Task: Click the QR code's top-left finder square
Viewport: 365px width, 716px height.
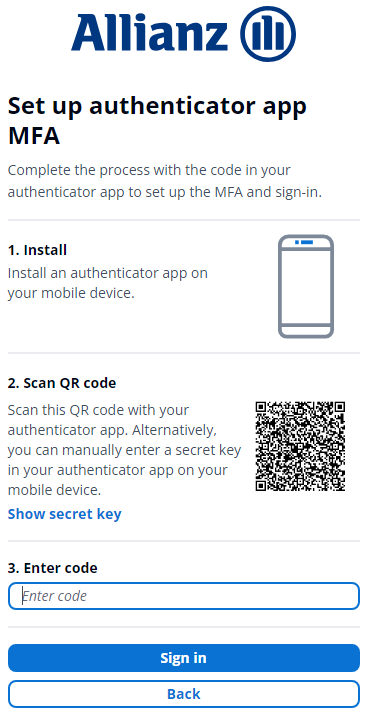Action: coord(262,408)
